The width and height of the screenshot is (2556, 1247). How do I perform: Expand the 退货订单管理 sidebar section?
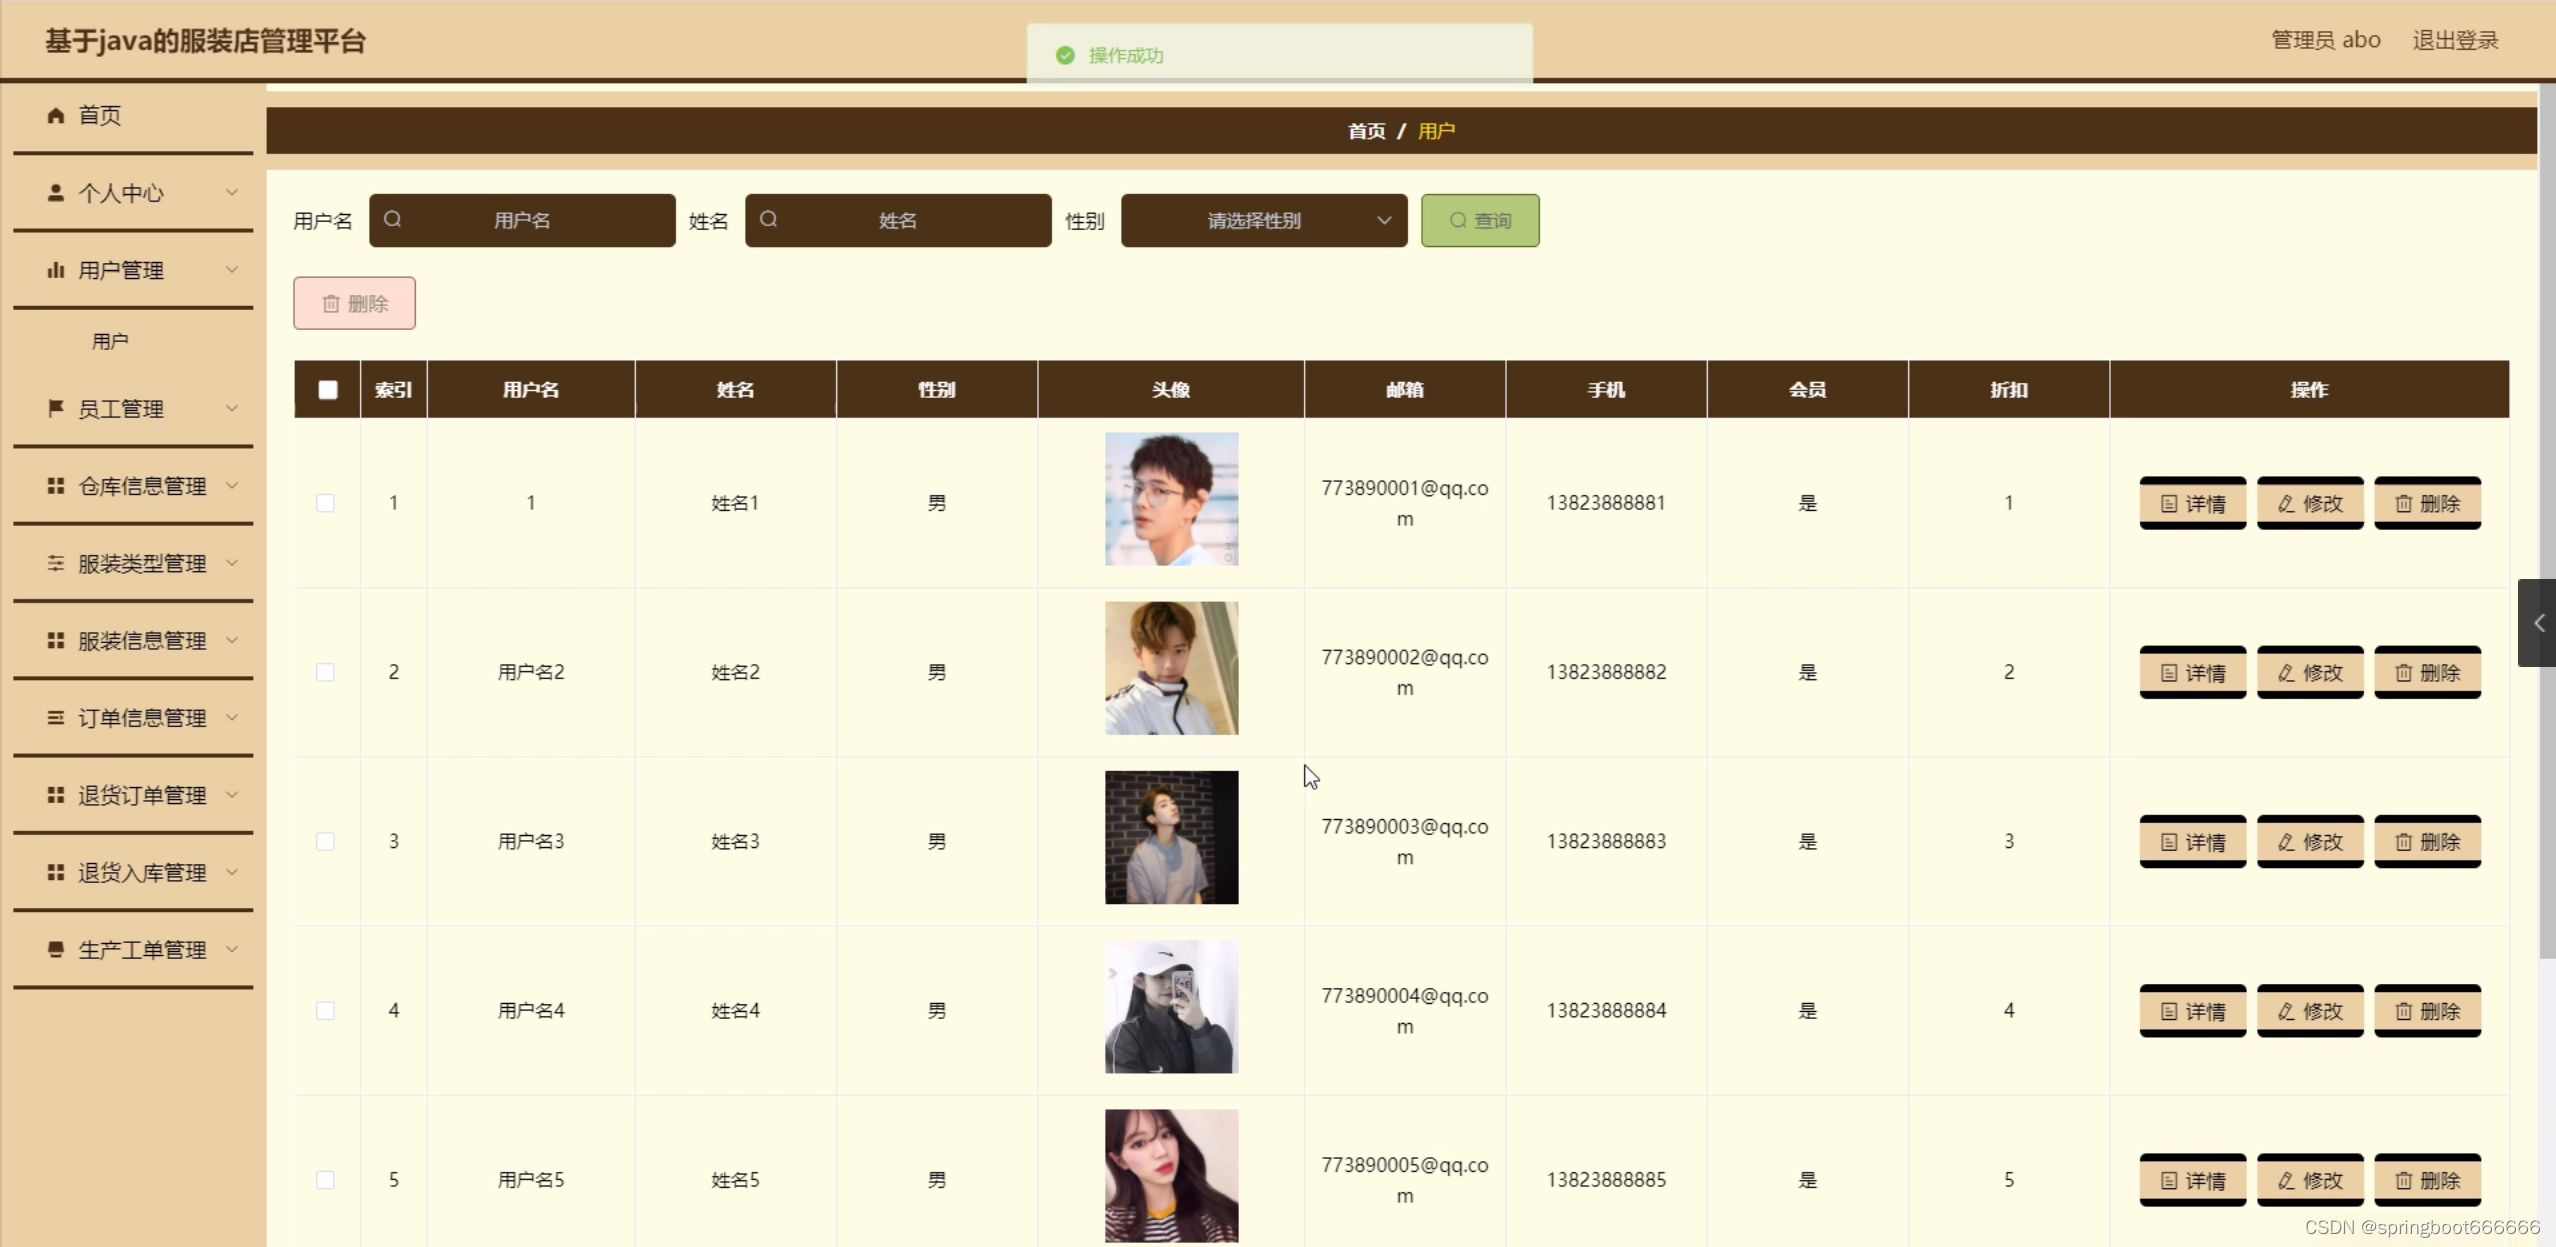[x=142, y=795]
